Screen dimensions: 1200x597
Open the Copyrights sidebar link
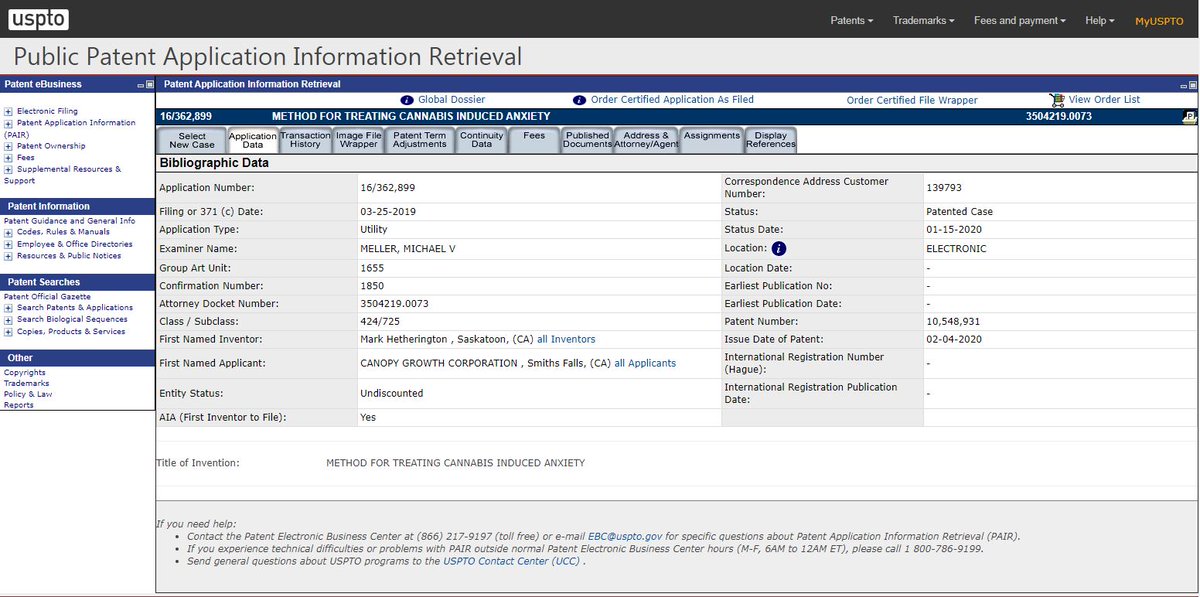click(x=25, y=373)
